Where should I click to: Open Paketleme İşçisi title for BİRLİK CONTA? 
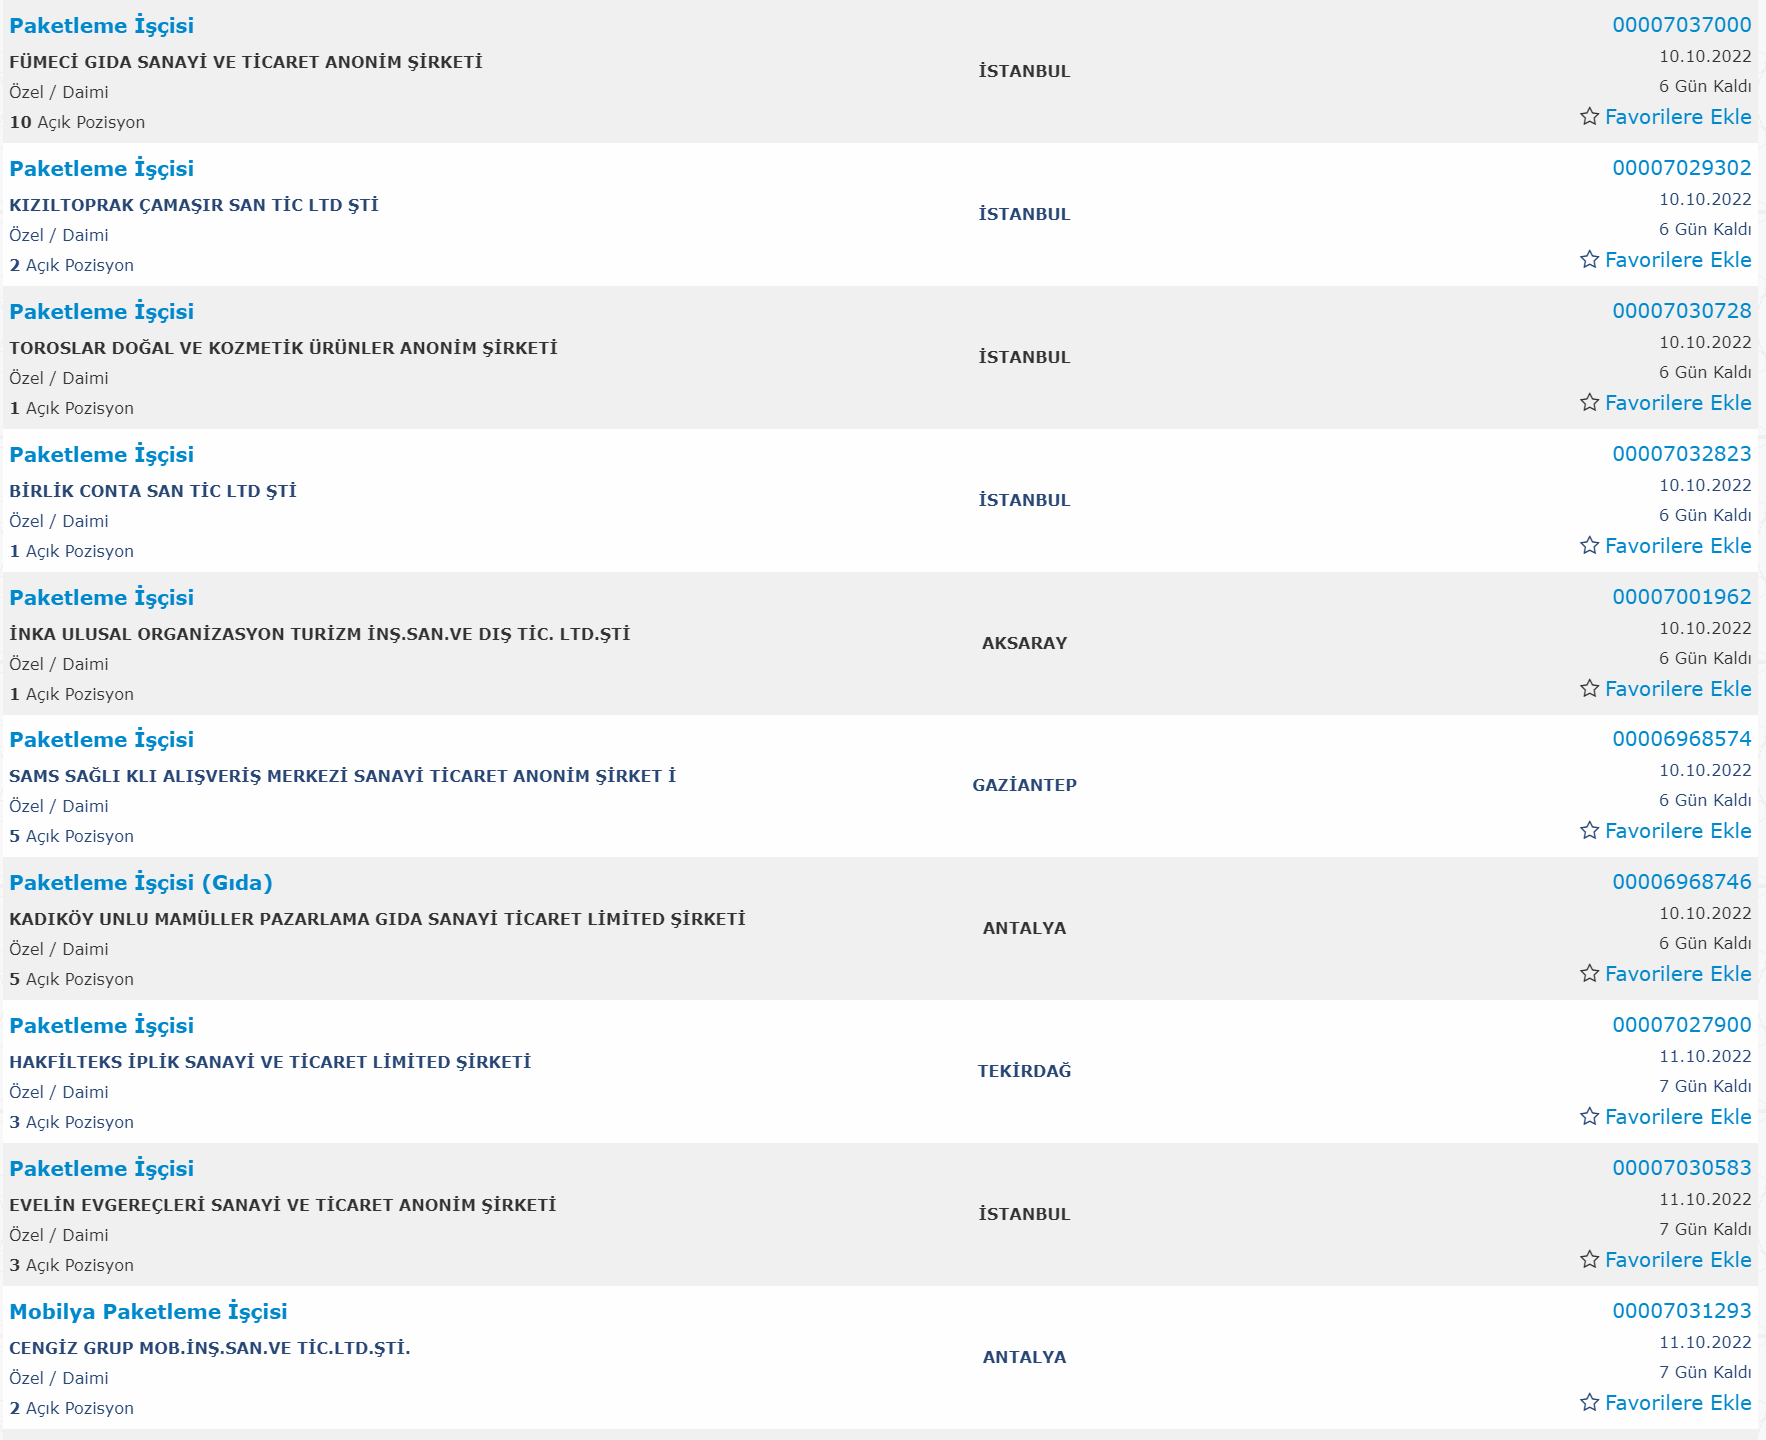(101, 455)
